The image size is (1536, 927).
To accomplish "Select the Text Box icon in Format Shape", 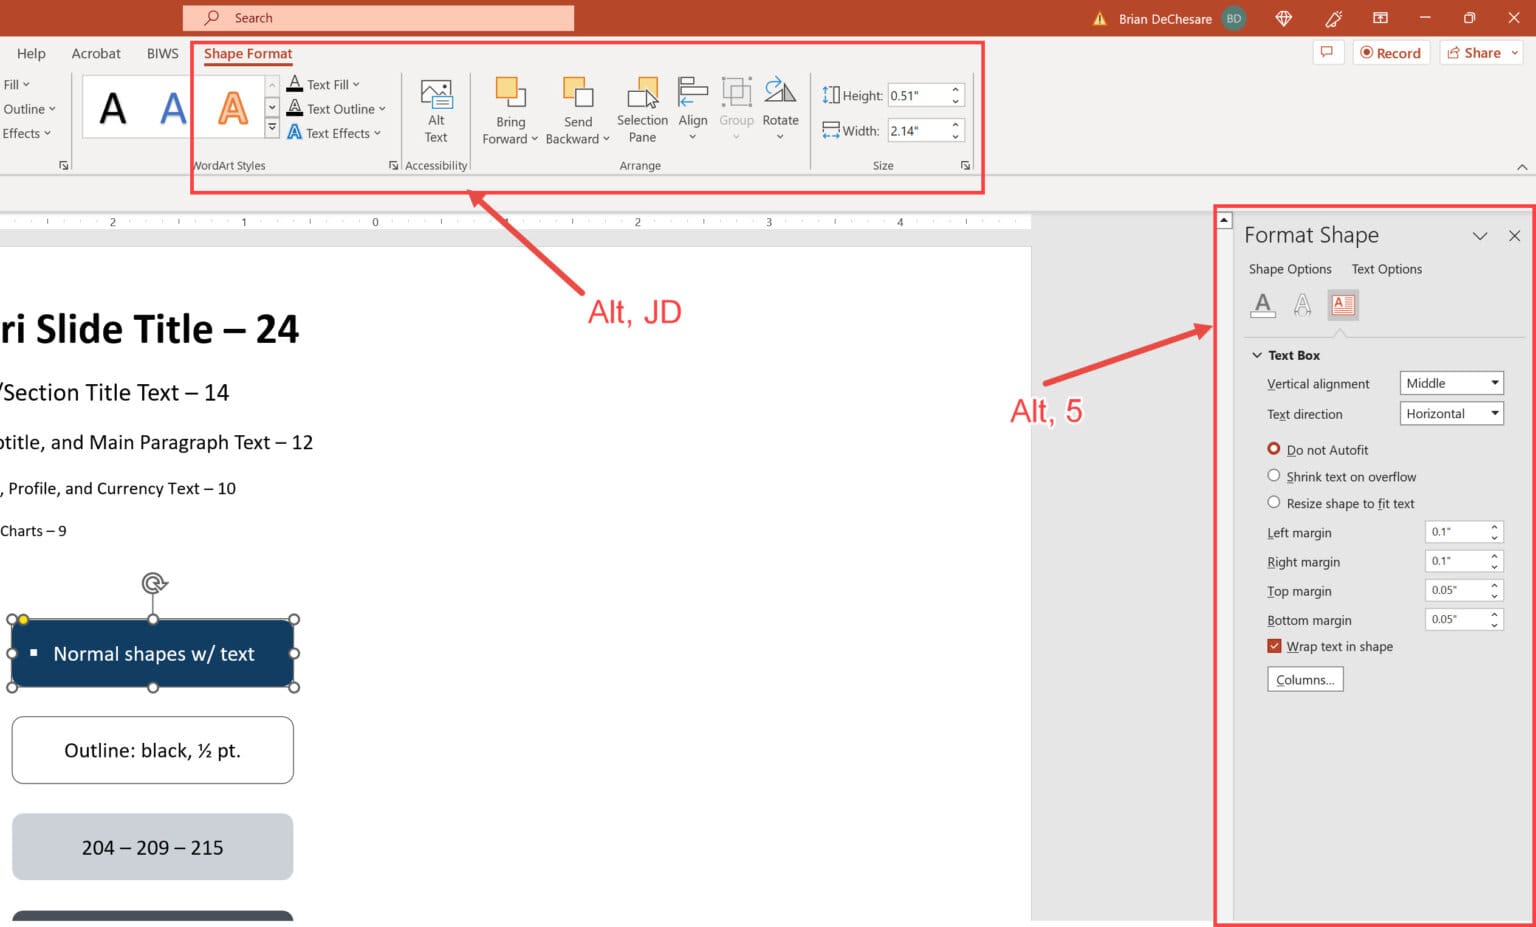I will [1342, 305].
